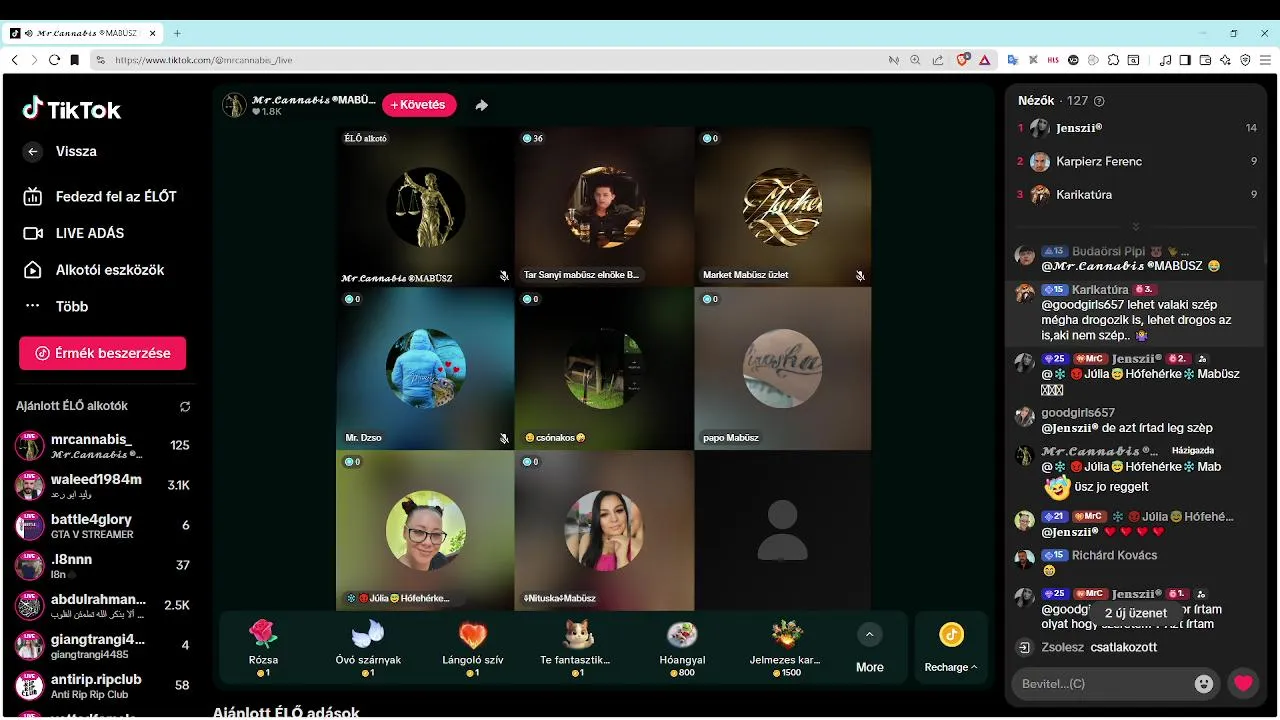Expand More gifts
1280x720 pixels.
click(x=870, y=648)
